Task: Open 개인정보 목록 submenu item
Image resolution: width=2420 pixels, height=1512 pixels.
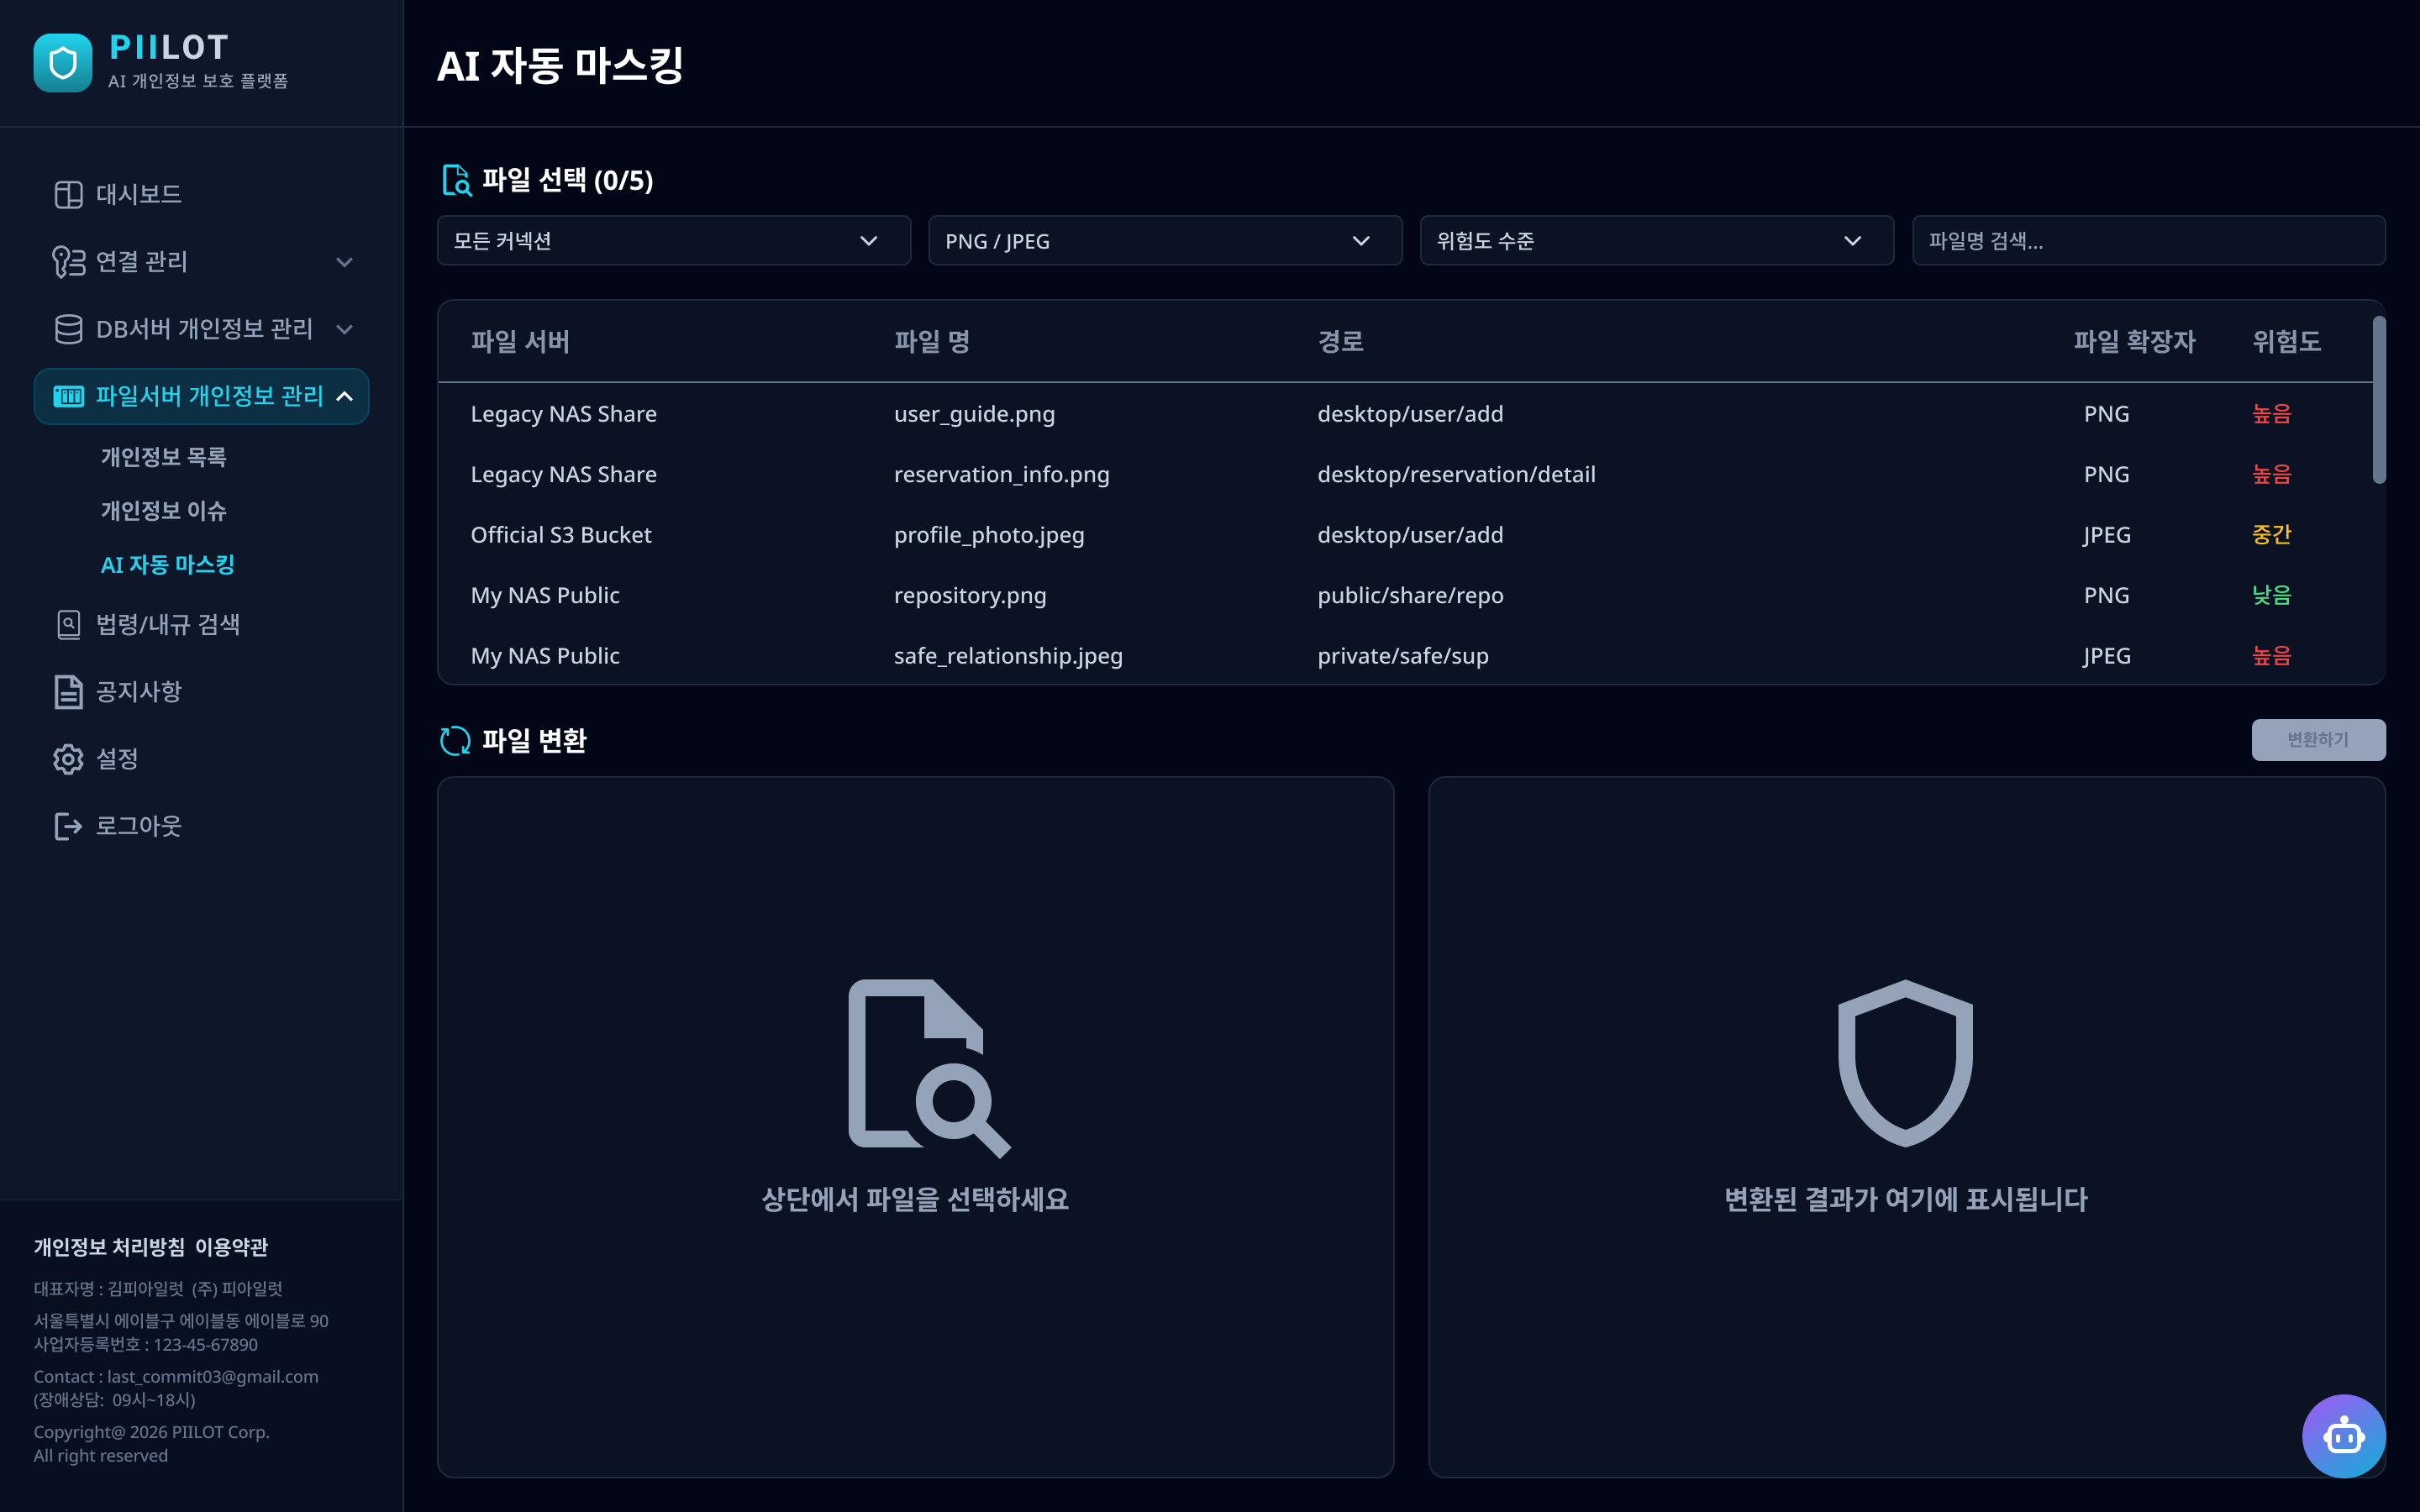Action: (x=164, y=457)
